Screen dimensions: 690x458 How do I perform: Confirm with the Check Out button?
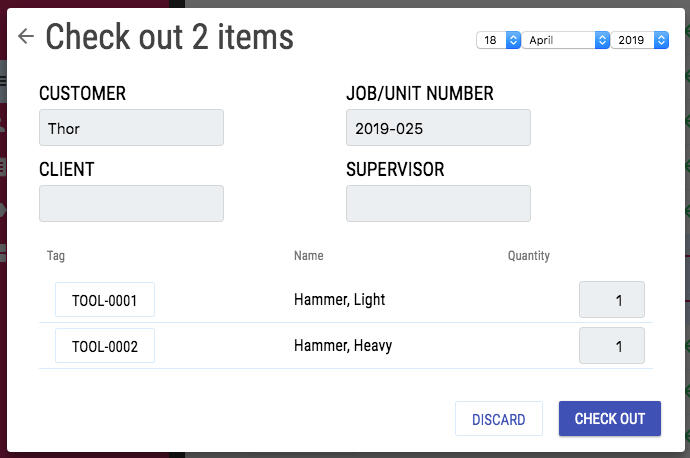tap(609, 418)
